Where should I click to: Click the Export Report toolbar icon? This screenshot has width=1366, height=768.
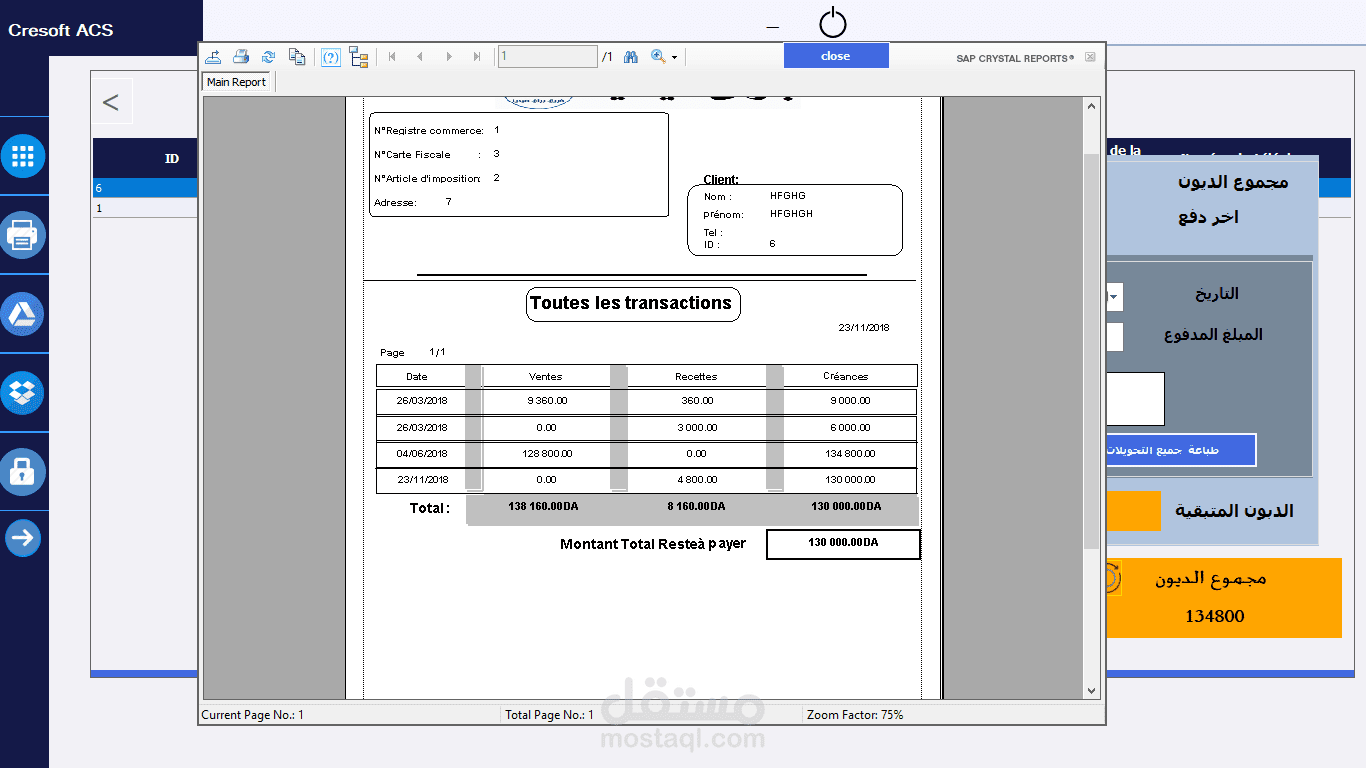pyautogui.click(x=213, y=57)
